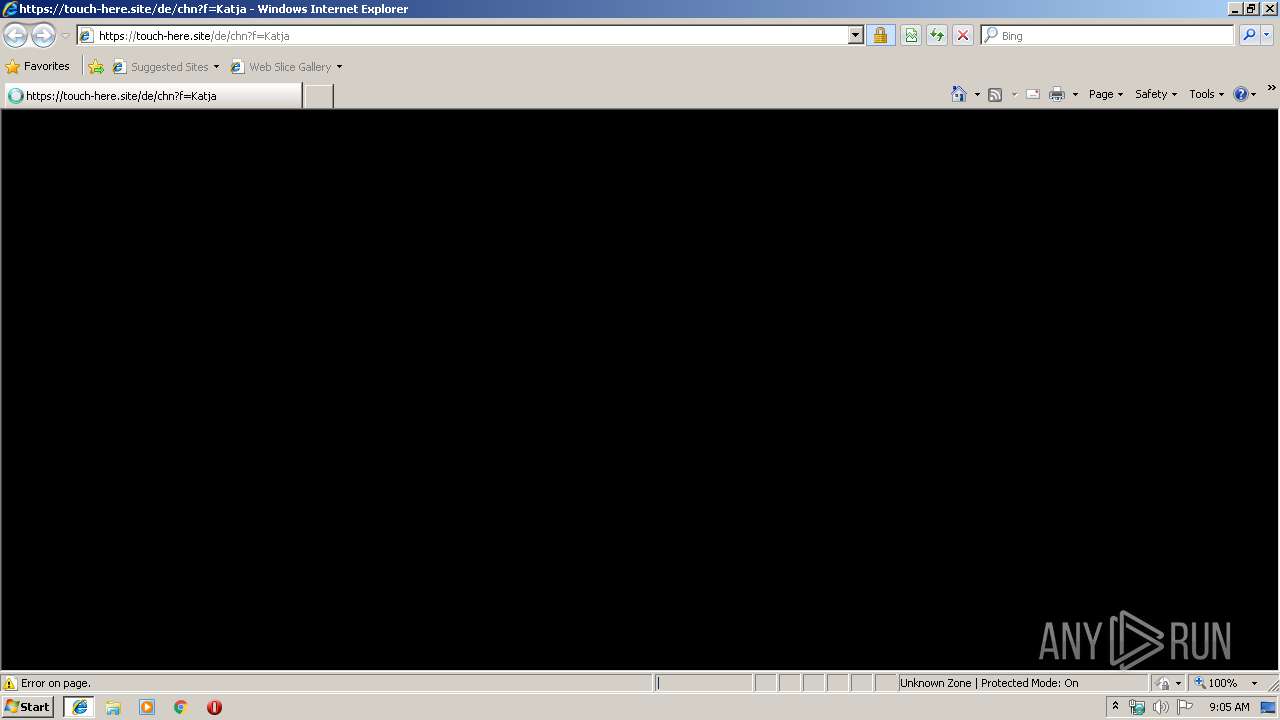
Task: Open a new blank tab
Action: 318,96
